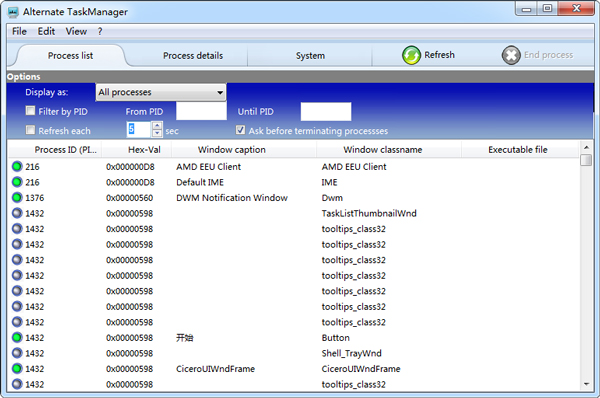The height and width of the screenshot is (398, 600).
Task: Close the Alternate TaskManager window
Action: pos(576,8)
